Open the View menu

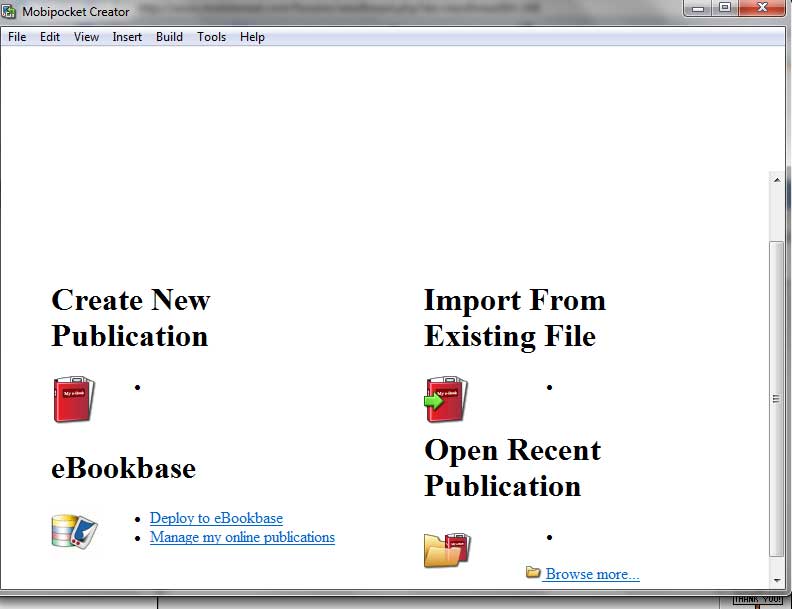86,37
